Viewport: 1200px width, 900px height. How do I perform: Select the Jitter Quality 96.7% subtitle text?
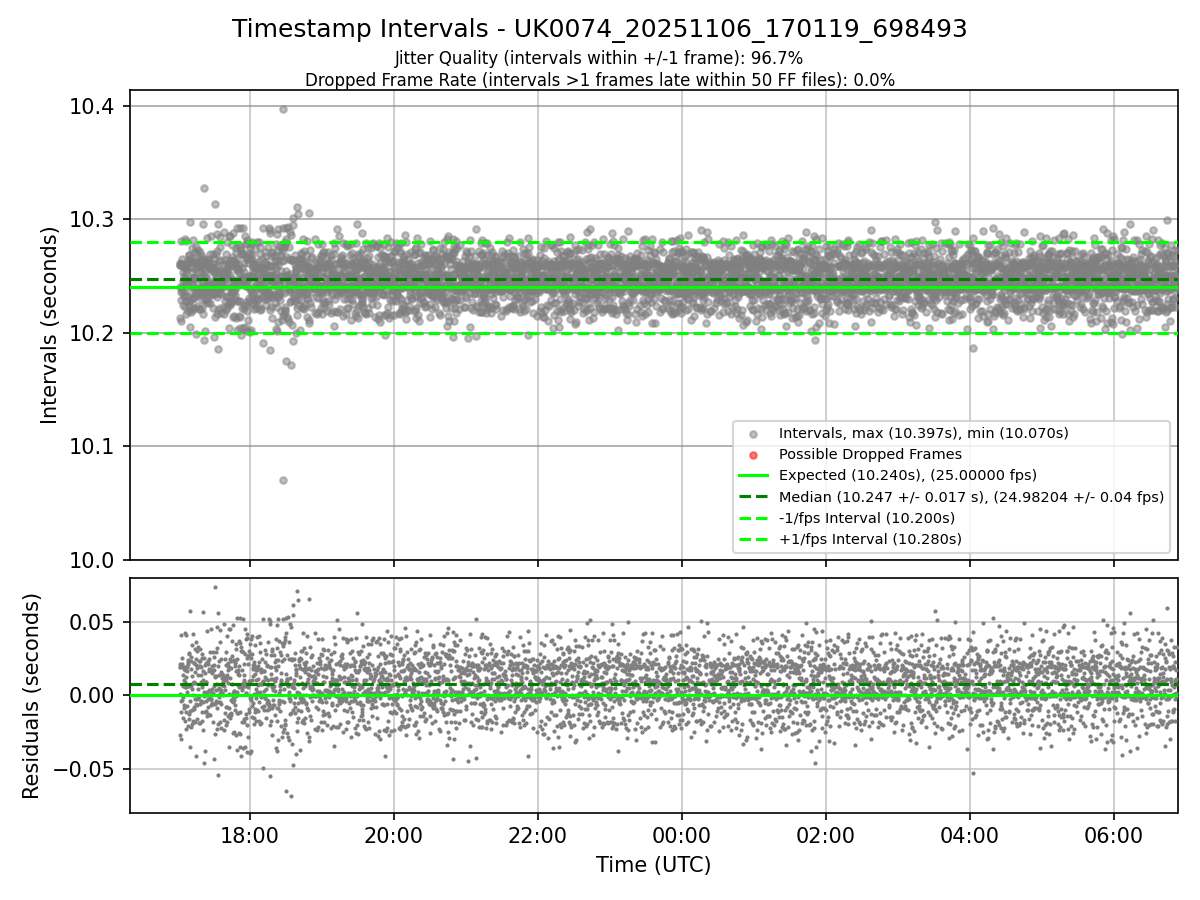click(599, 58)
